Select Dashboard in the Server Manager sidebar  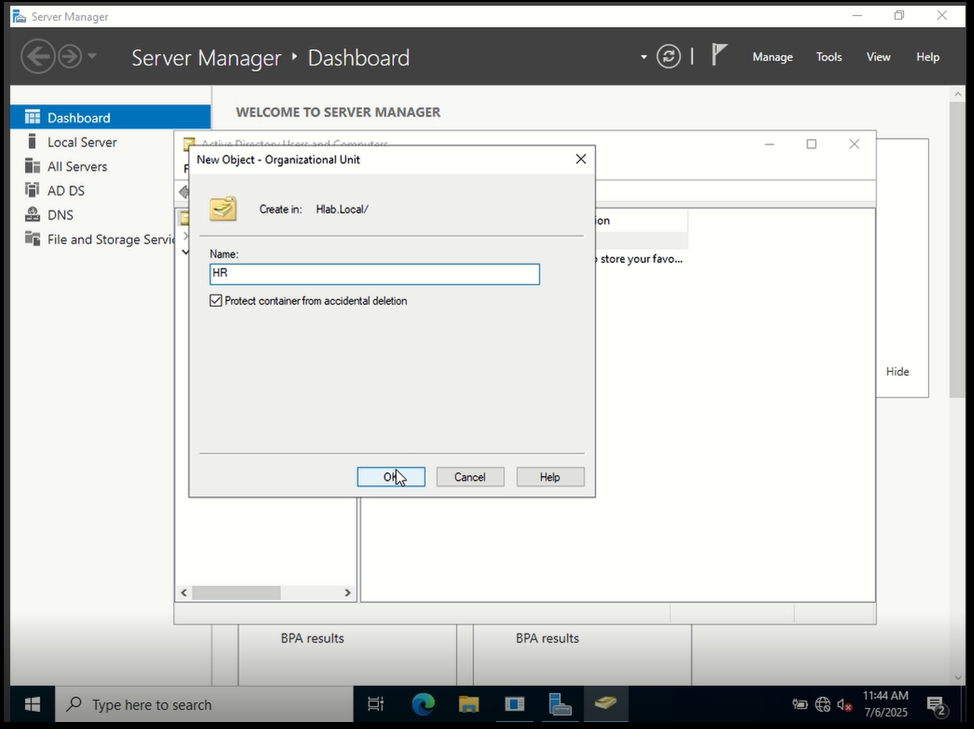point(111,117)
